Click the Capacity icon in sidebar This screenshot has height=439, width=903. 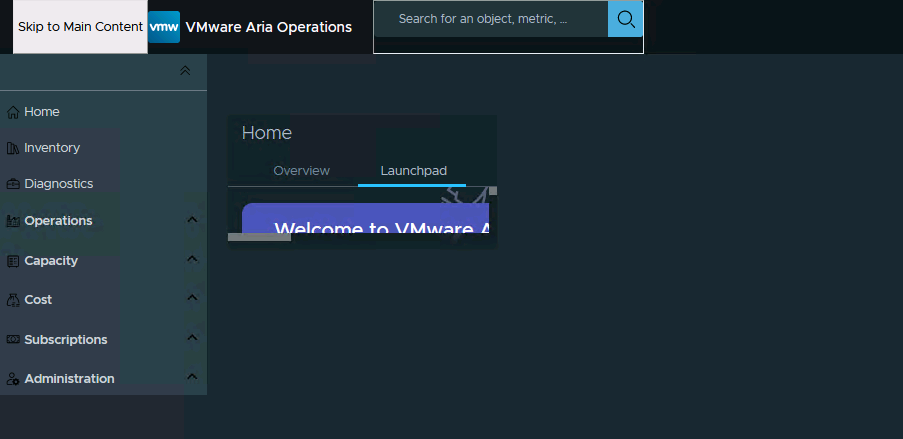(x=13, y=261)
